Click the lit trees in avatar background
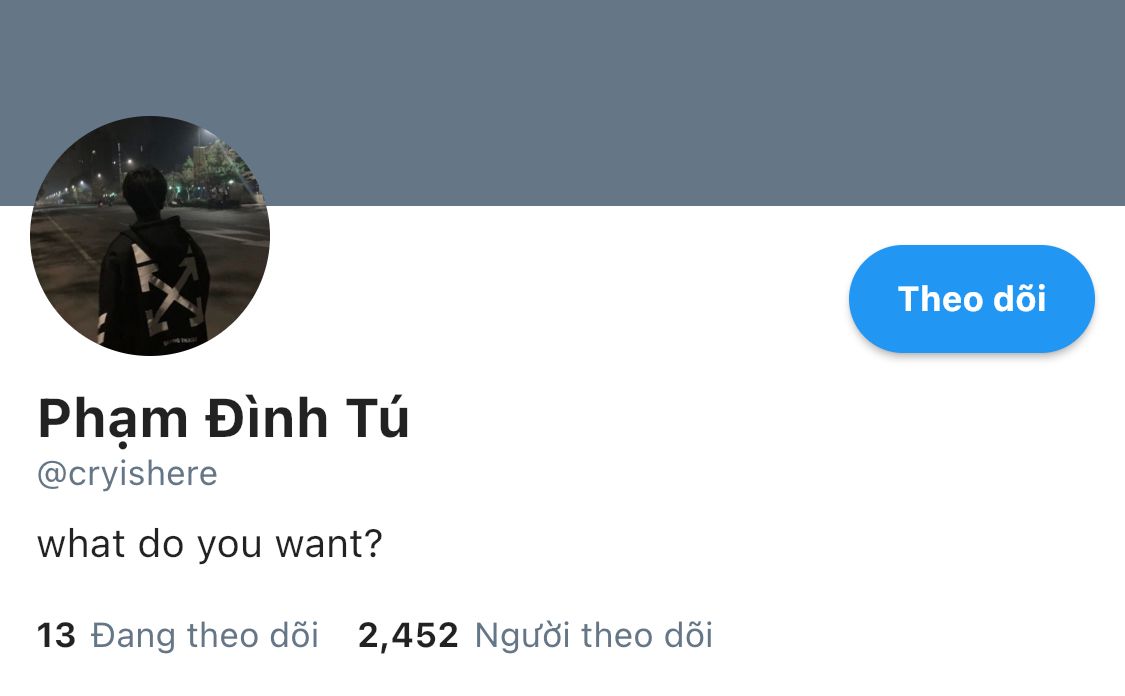The image size is (1125, 696). [x=213, y=172]
